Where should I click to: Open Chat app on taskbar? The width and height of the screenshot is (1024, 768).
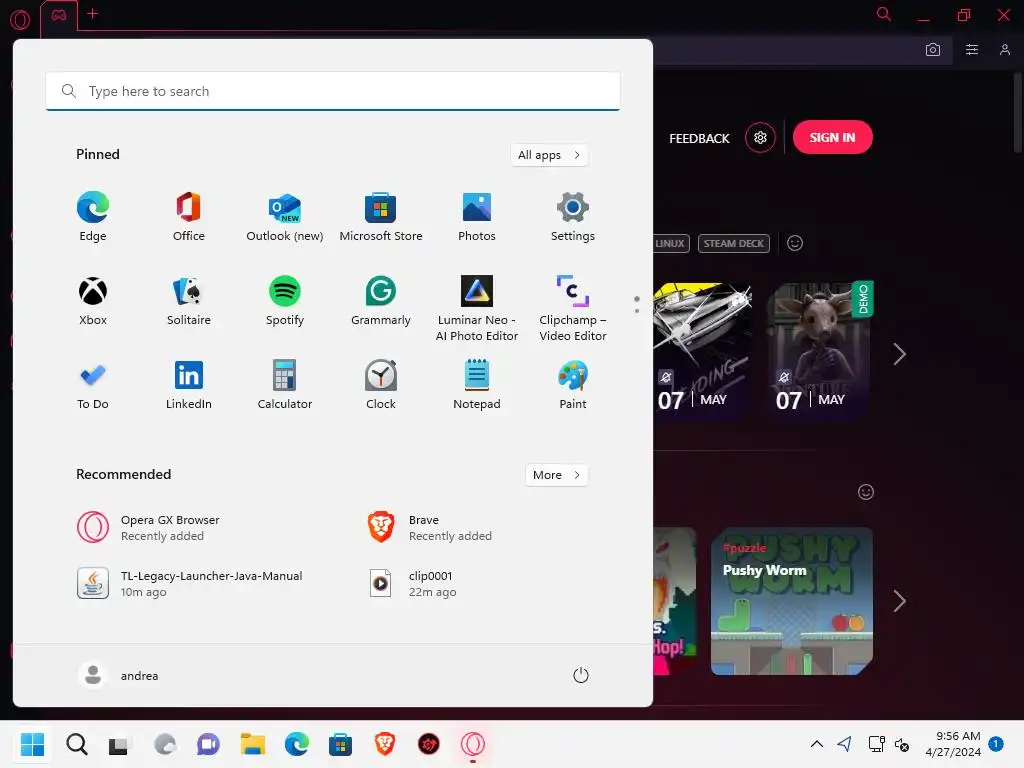(x=208, y=744)
